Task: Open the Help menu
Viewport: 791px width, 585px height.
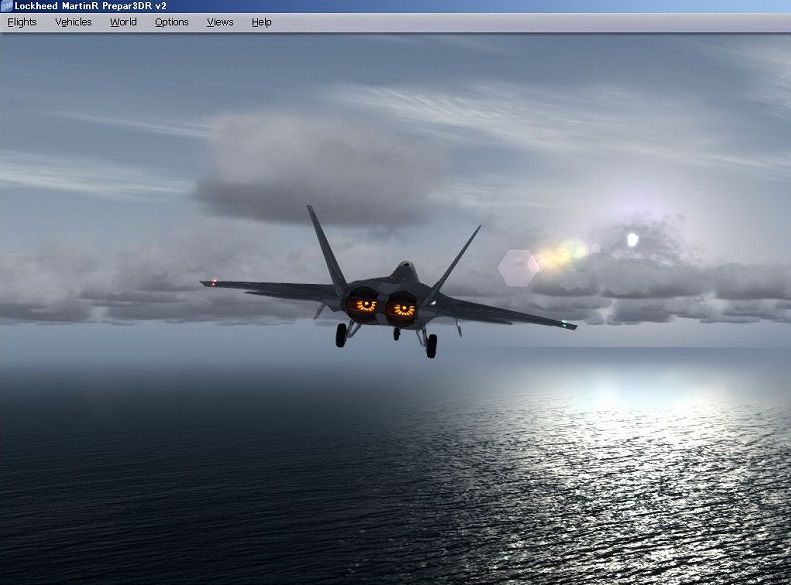Action: click(261, 22)
